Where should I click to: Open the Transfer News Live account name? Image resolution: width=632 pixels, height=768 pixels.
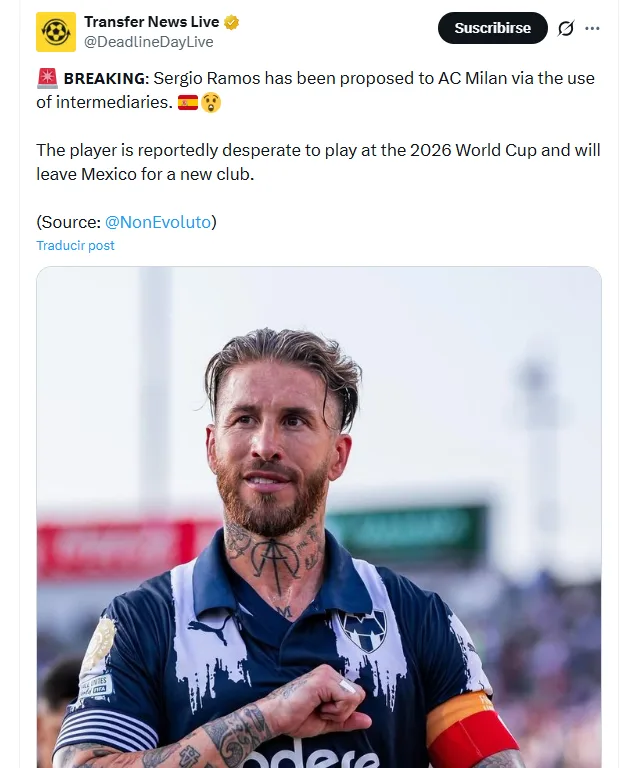pyautogui.click(x=151, y=23)
